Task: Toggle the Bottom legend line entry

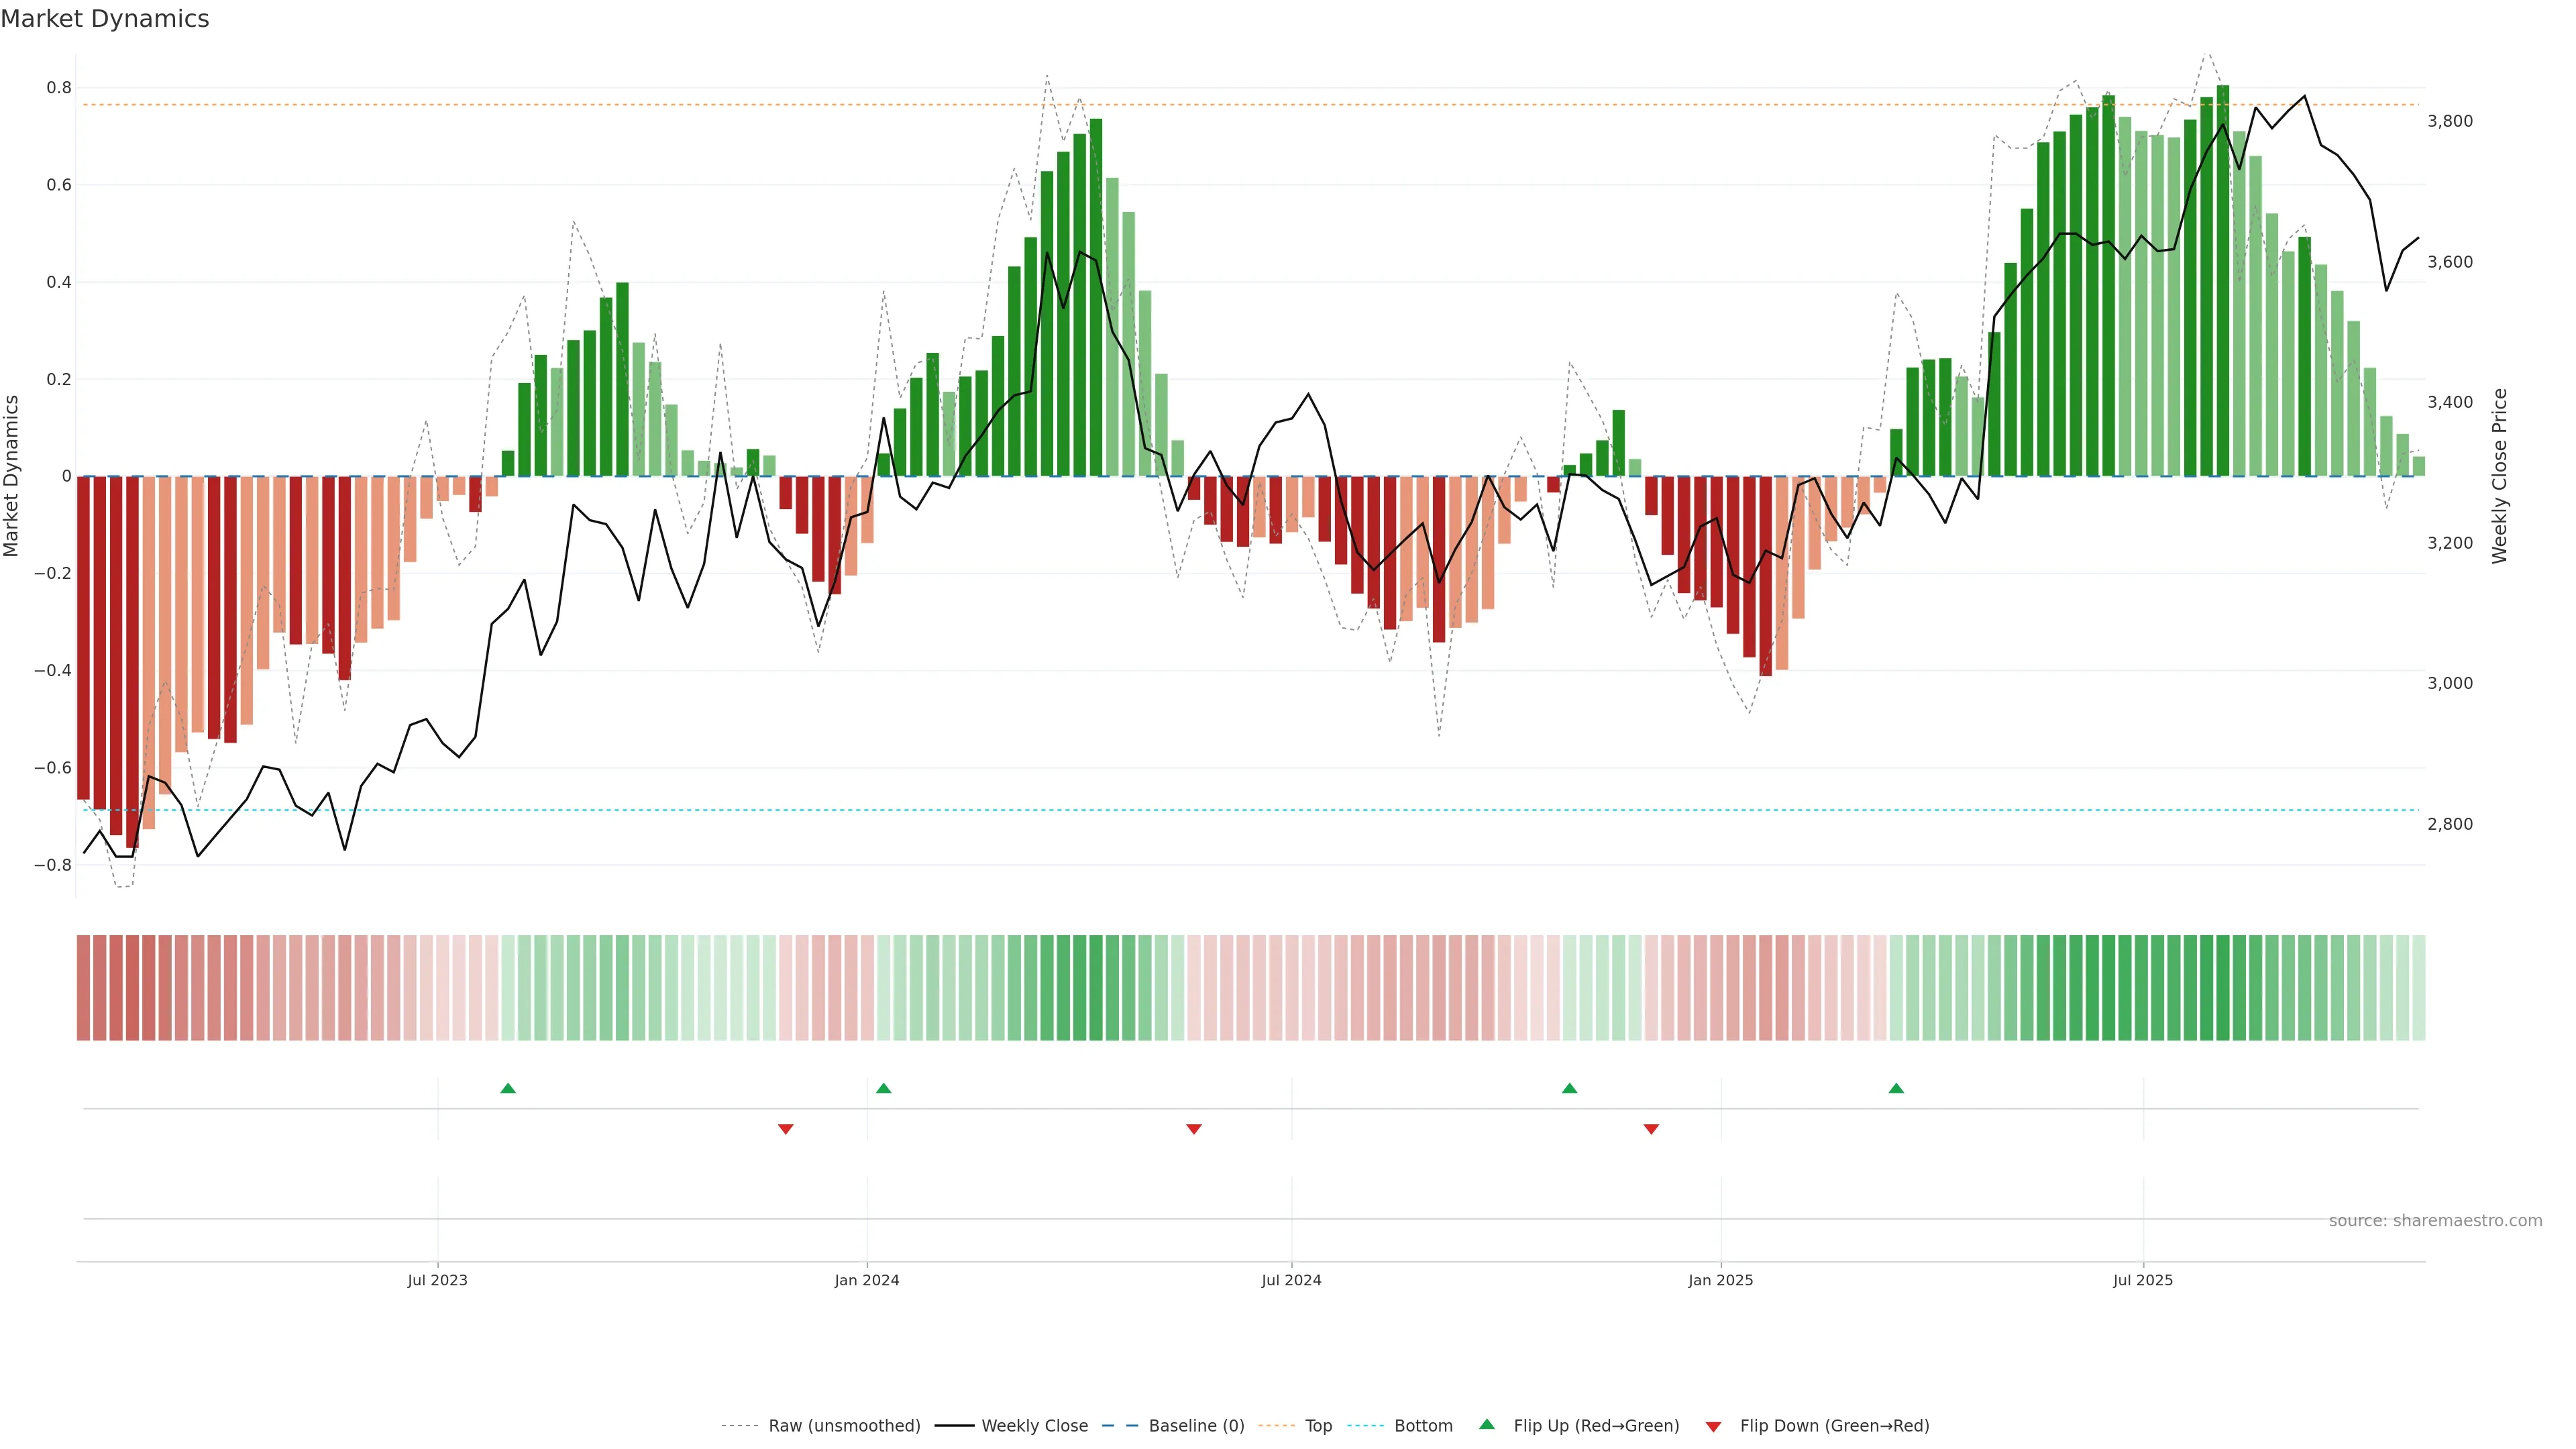Action: (x=1423, y=1426)
